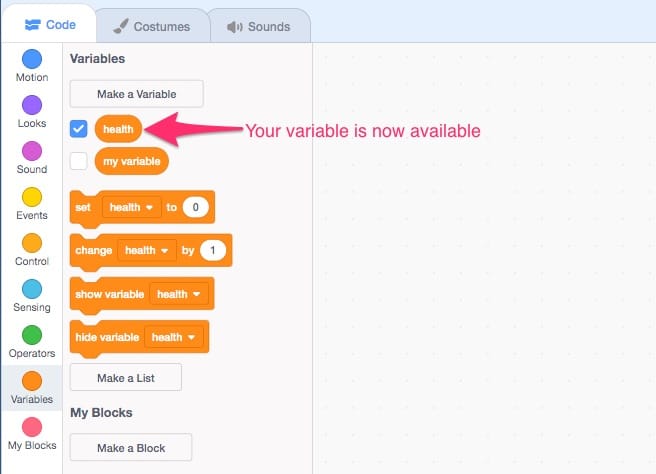This screenshot has width=656, height=474.
Task: Click the Make a List button
Action: coord(125,377)
